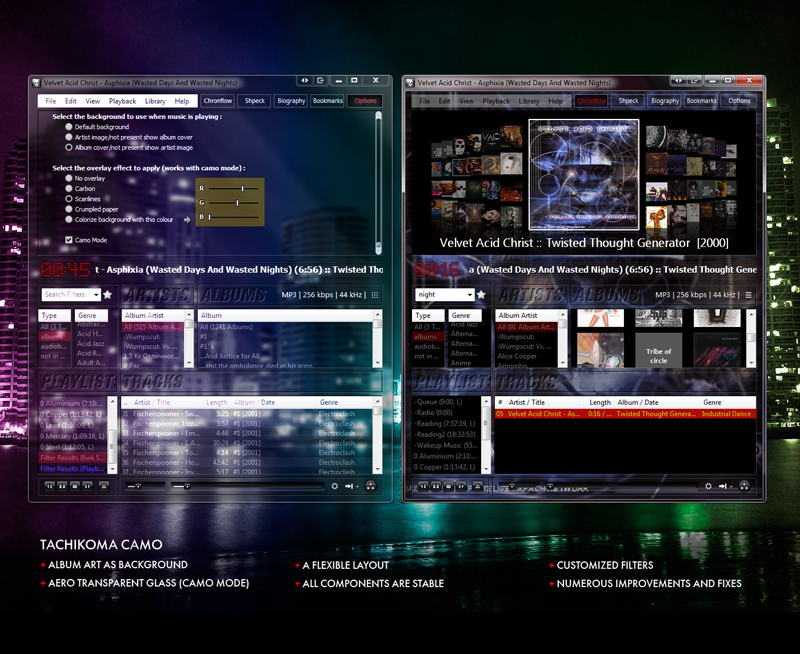Open Biography tab in left window
This screenshot has width=800, height=654.
[x=291, y=101]
